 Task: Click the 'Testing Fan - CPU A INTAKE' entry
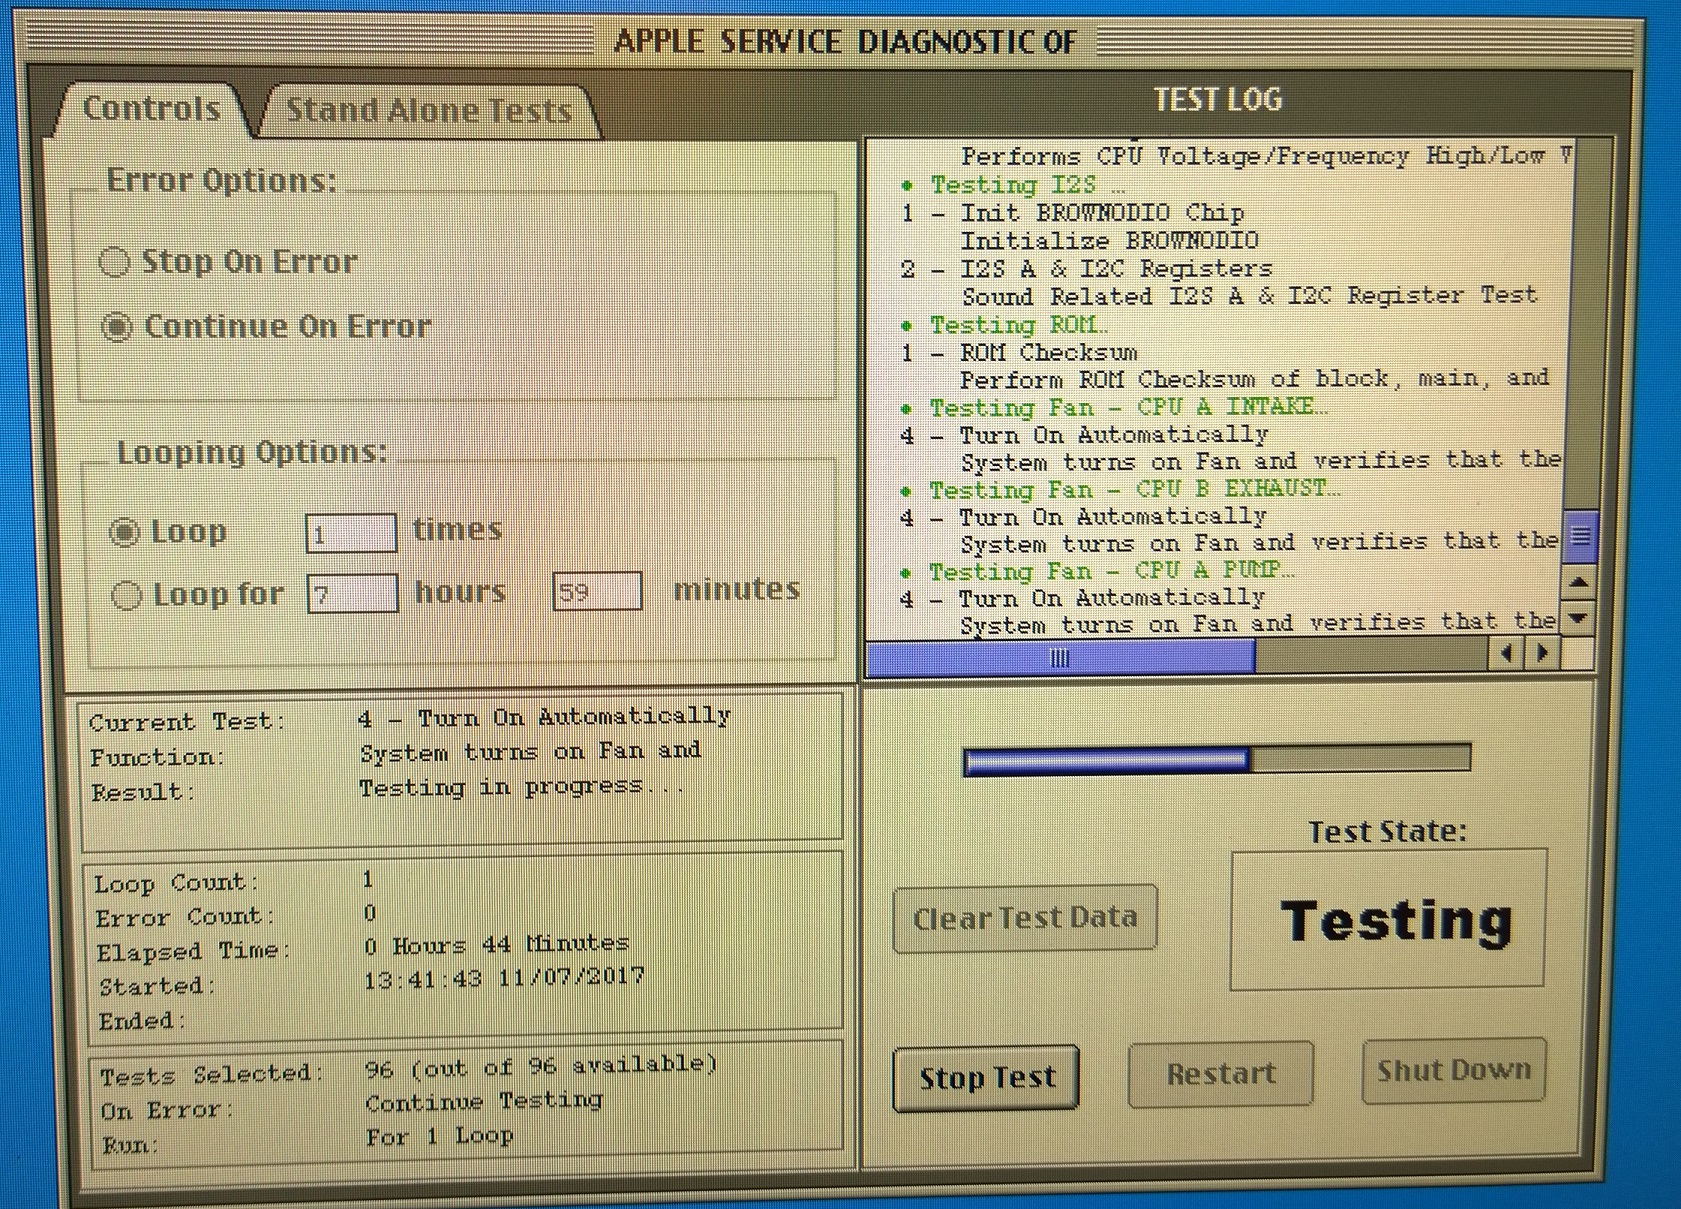[x=1114, y=407]
